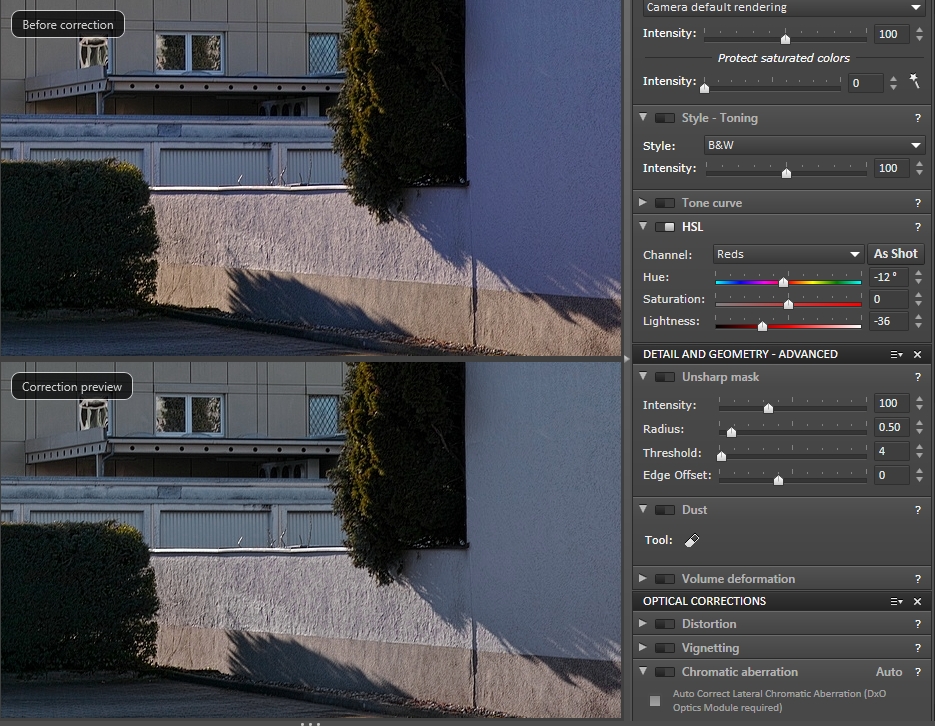Expand the Volume deformation section
This screenshot has width=935, height=726.
click(x=642, y=579)
